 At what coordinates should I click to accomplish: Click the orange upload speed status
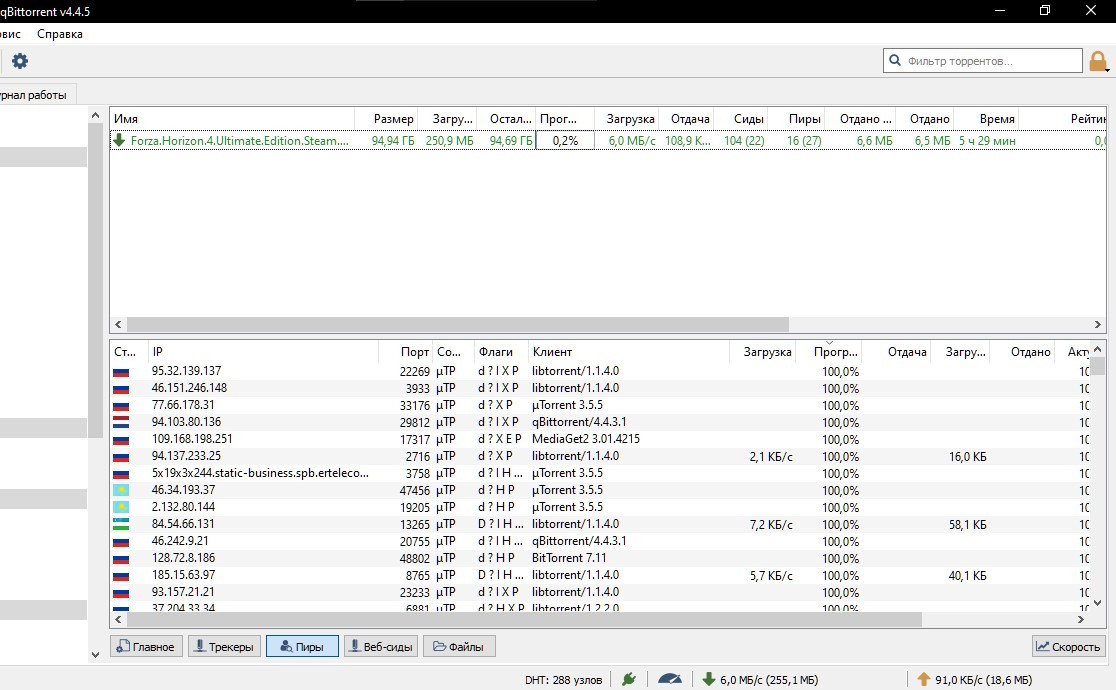pyautogui.click(x=977, y=679)
